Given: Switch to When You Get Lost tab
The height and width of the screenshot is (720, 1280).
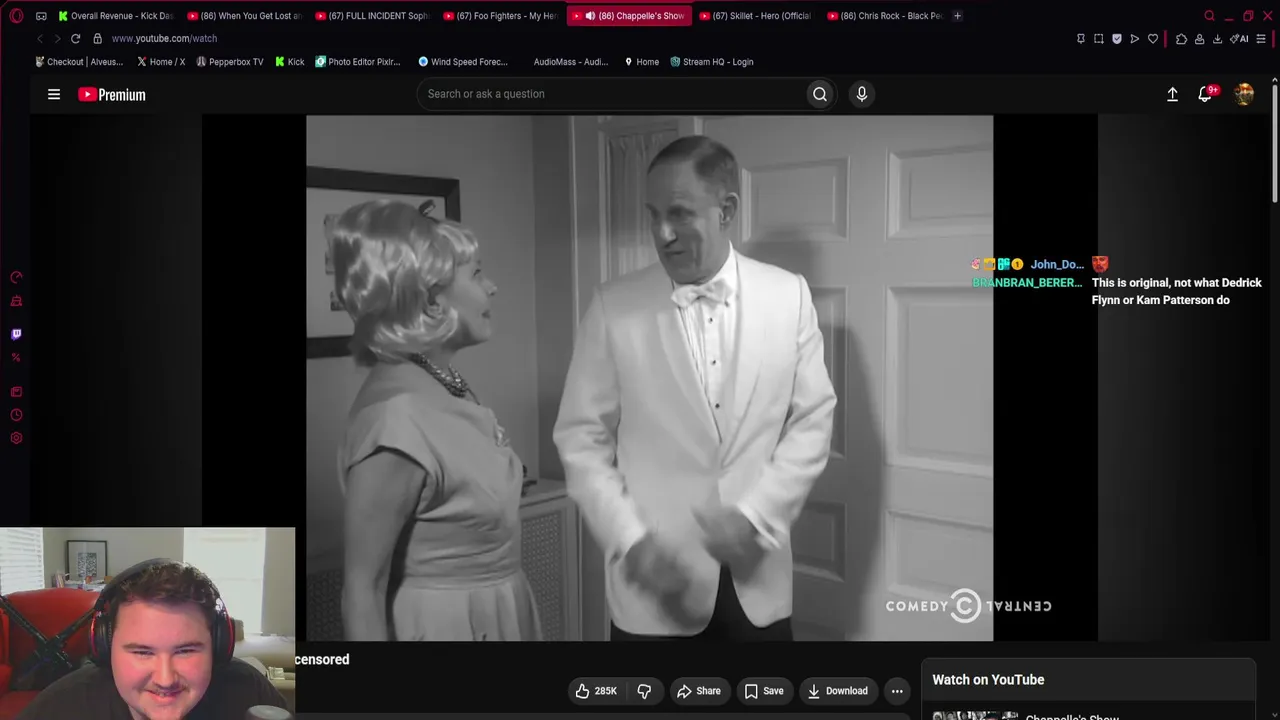Looking at the screenshot, I should pyautogui.click(x=245, y=16).
